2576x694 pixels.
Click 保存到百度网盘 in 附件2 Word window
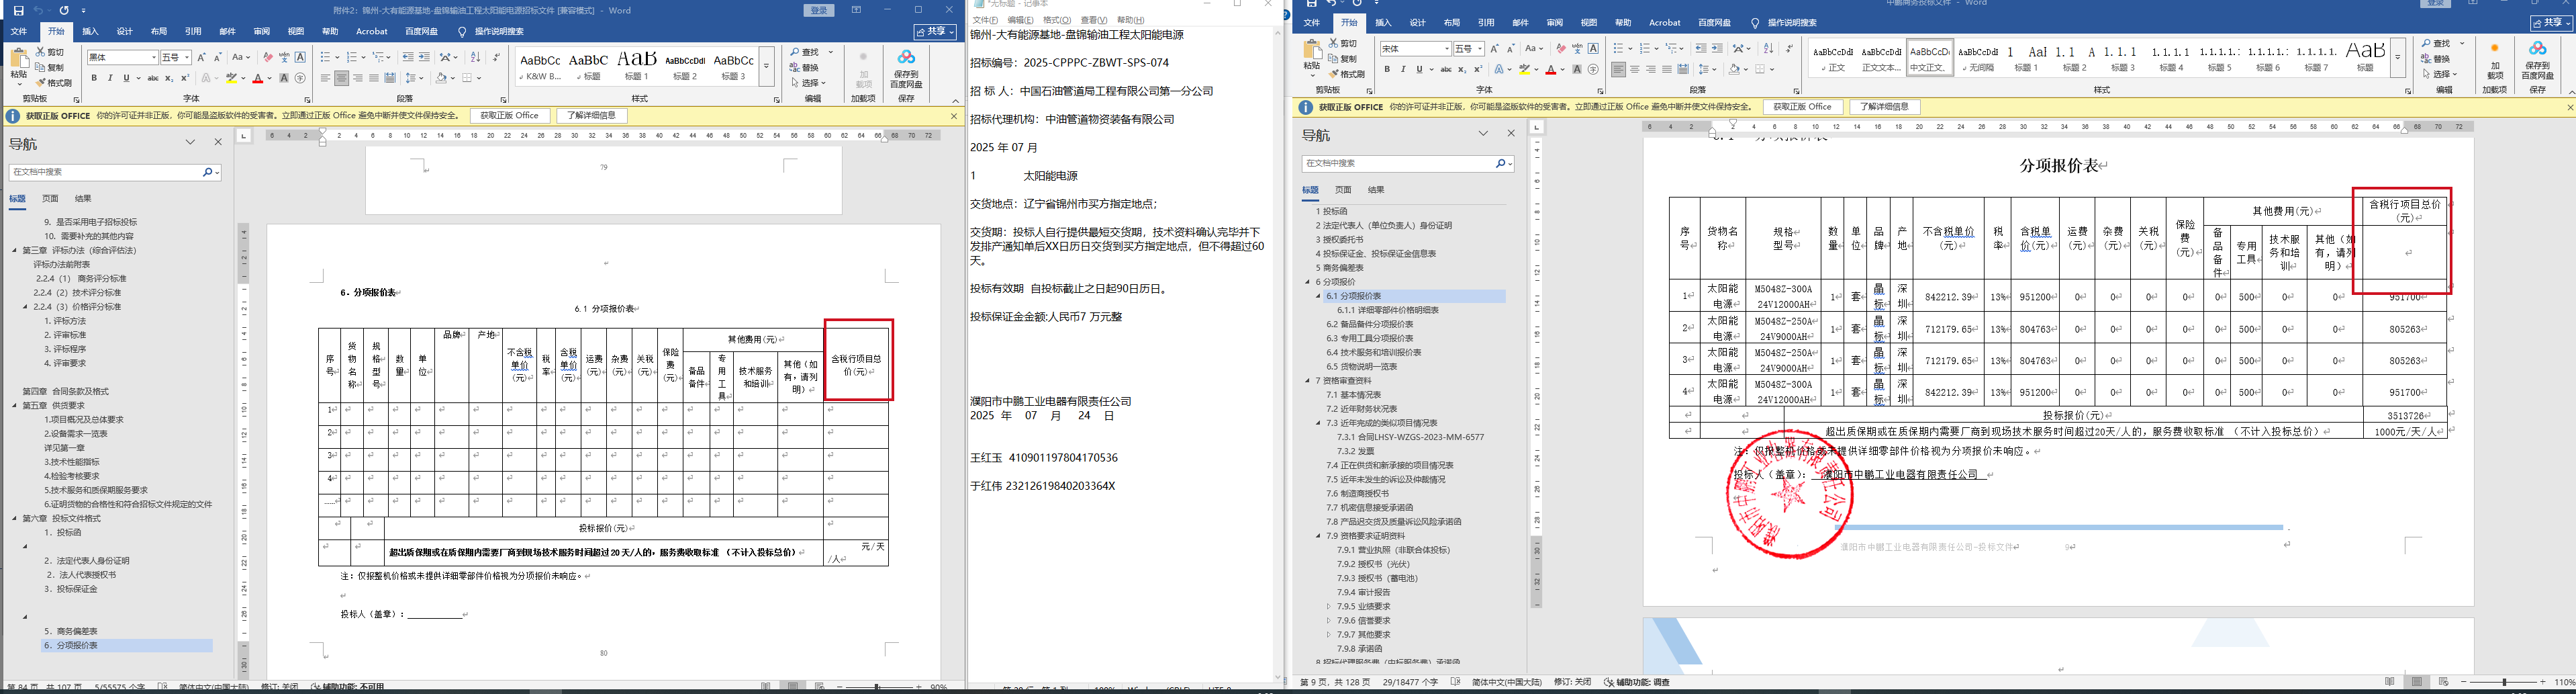click(x=906, y=69)
